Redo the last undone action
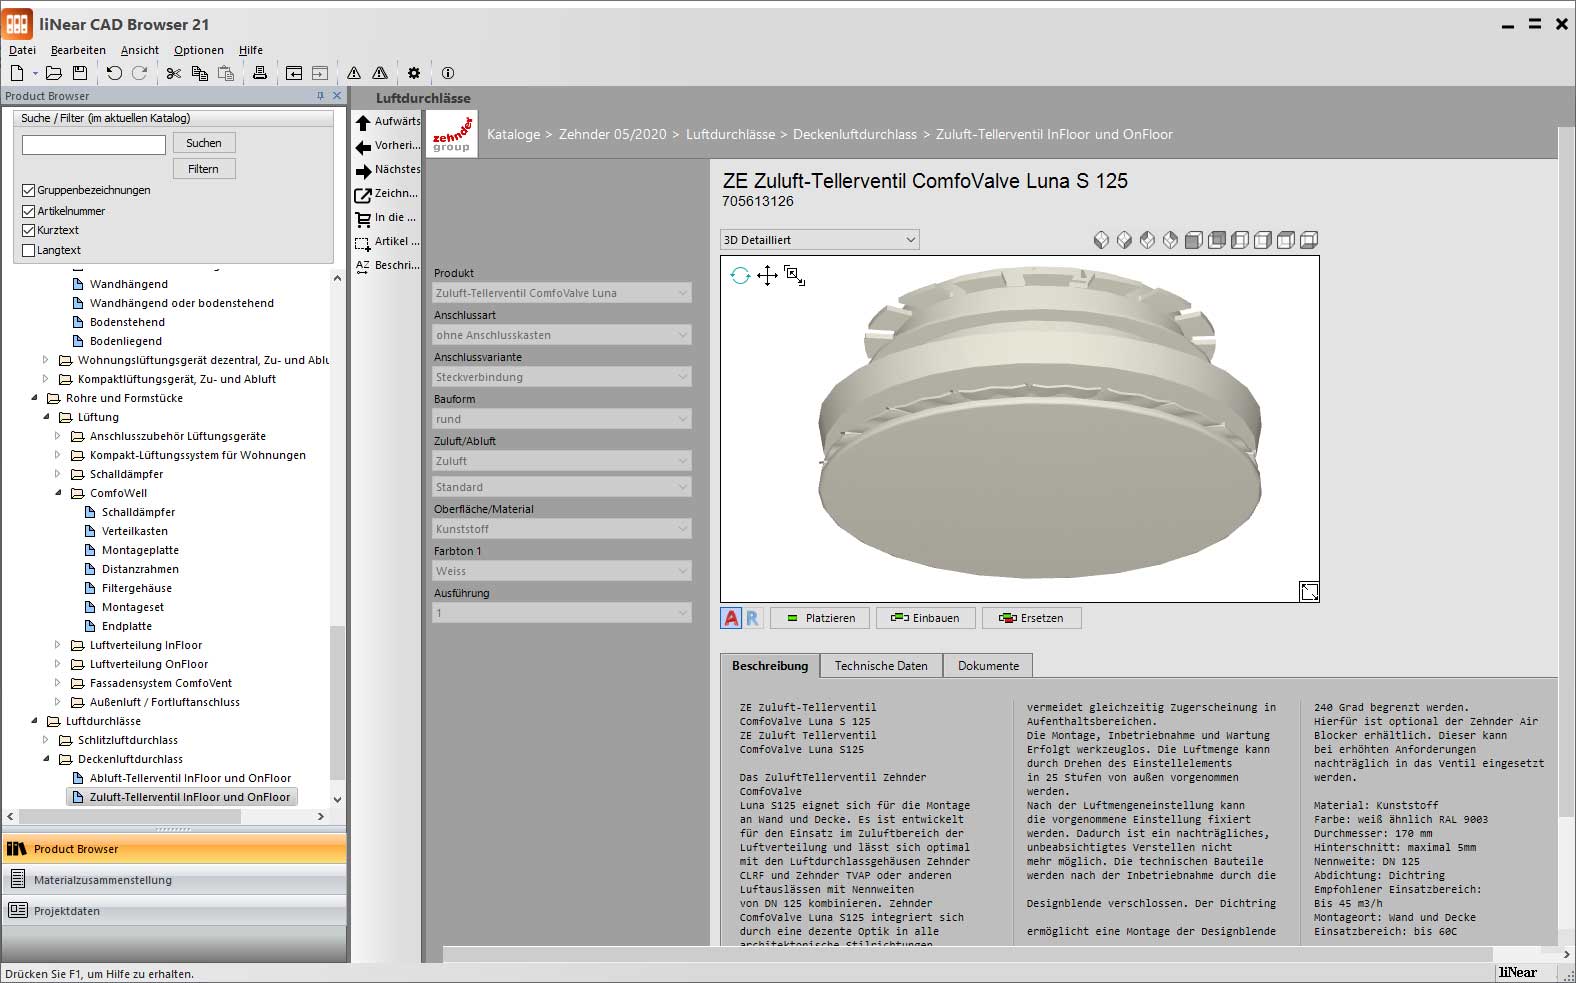This screenshot has height=983, width=1576. point(140,73)
